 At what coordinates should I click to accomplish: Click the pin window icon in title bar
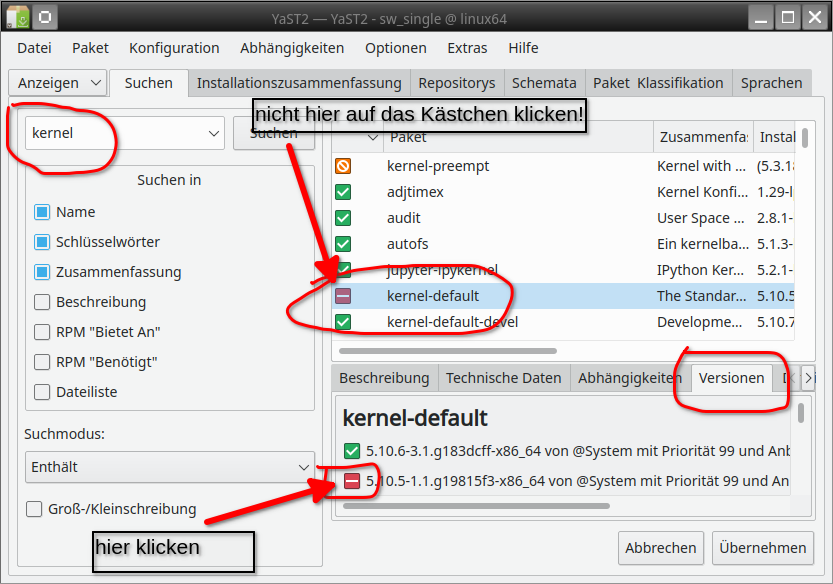click(45, 18)
